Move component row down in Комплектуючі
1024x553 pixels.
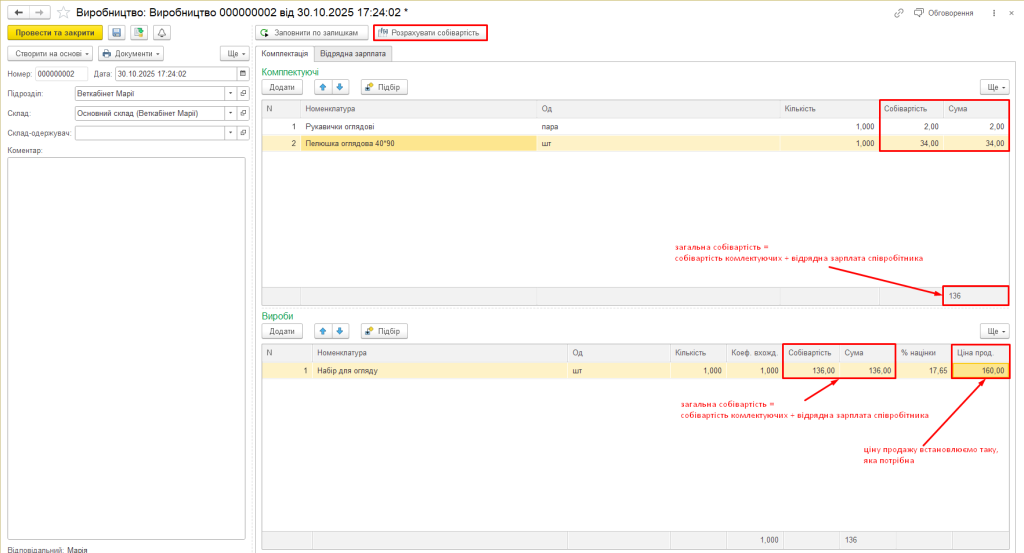pos(340,87)
